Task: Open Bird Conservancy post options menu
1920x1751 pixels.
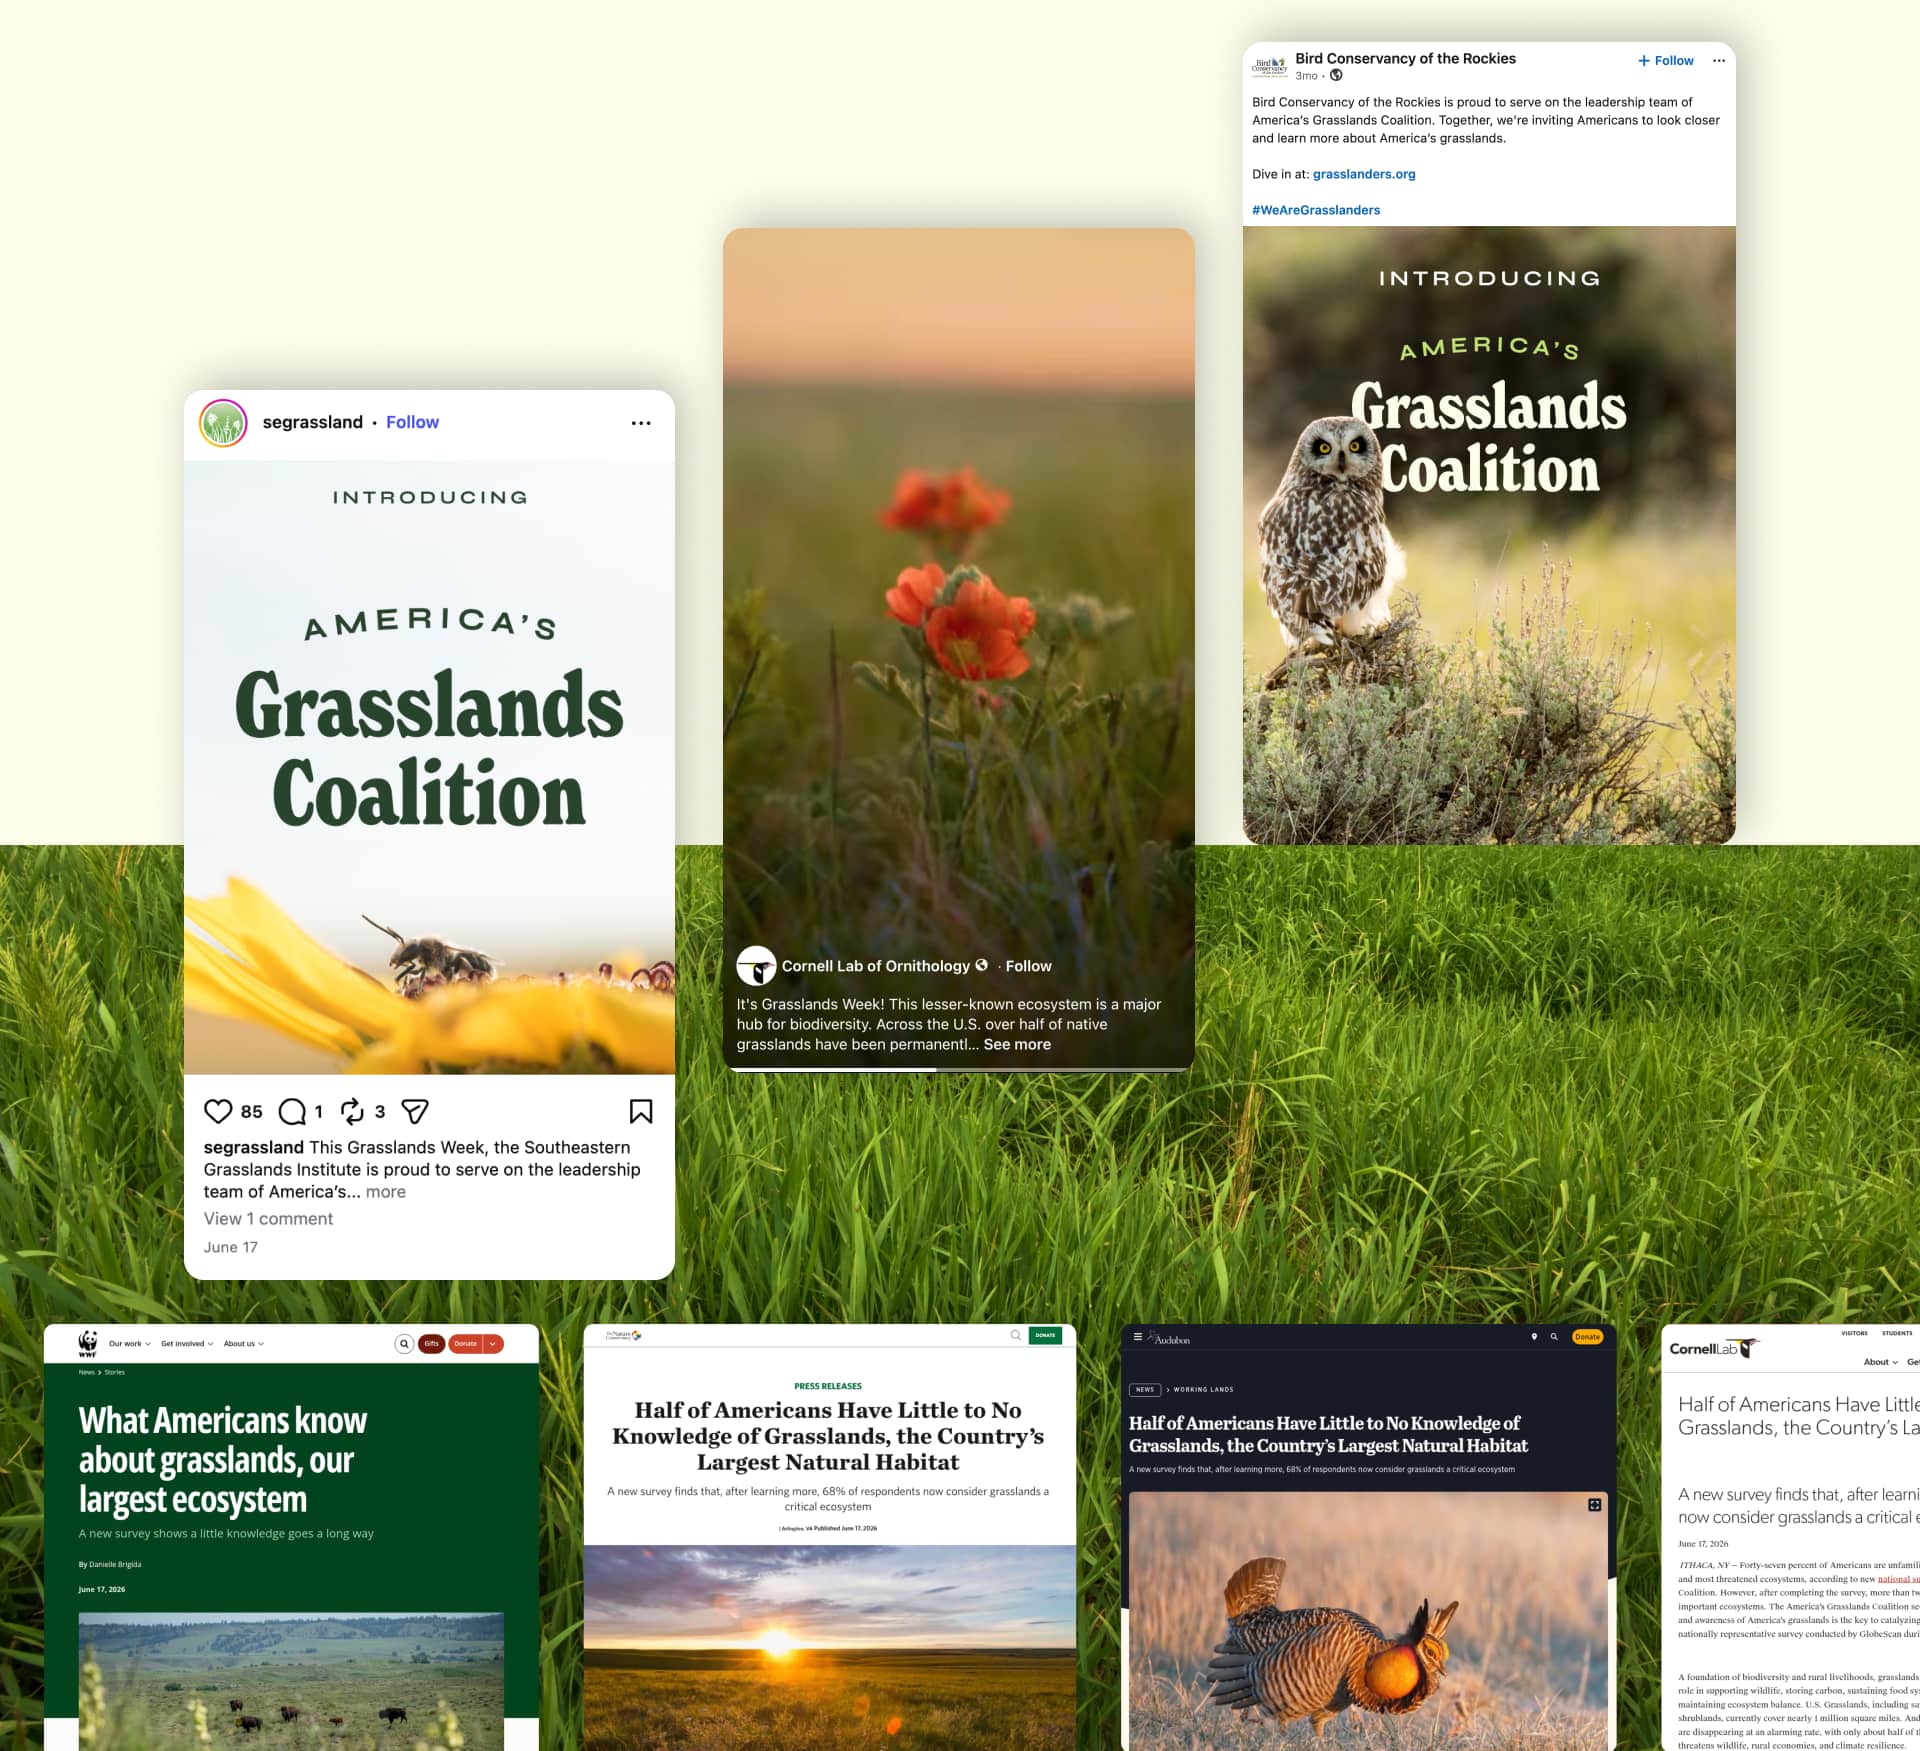Action: point(1718,61)
